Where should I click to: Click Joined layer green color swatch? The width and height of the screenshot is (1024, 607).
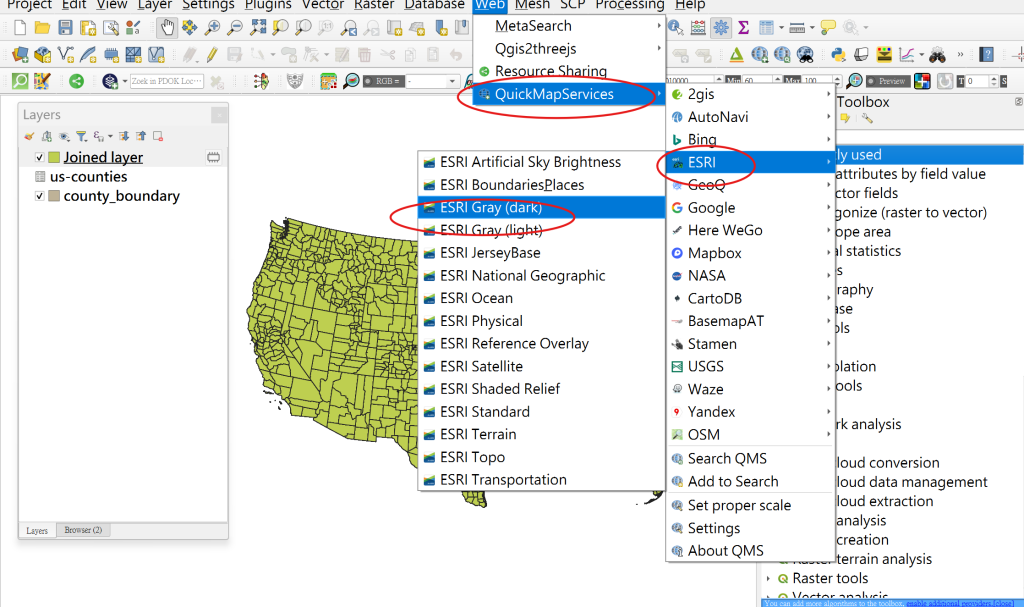tap(54, 157)
